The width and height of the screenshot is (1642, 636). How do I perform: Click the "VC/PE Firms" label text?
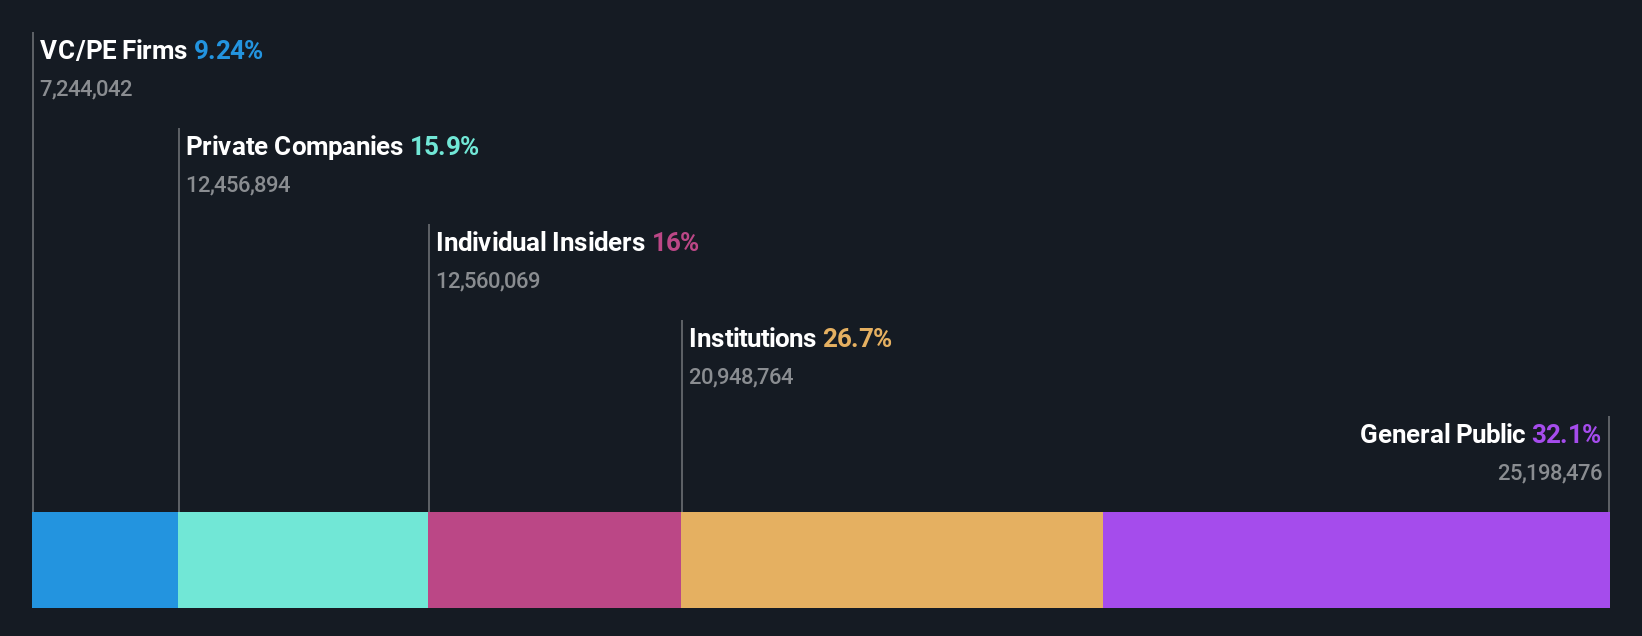coord(113,50)
